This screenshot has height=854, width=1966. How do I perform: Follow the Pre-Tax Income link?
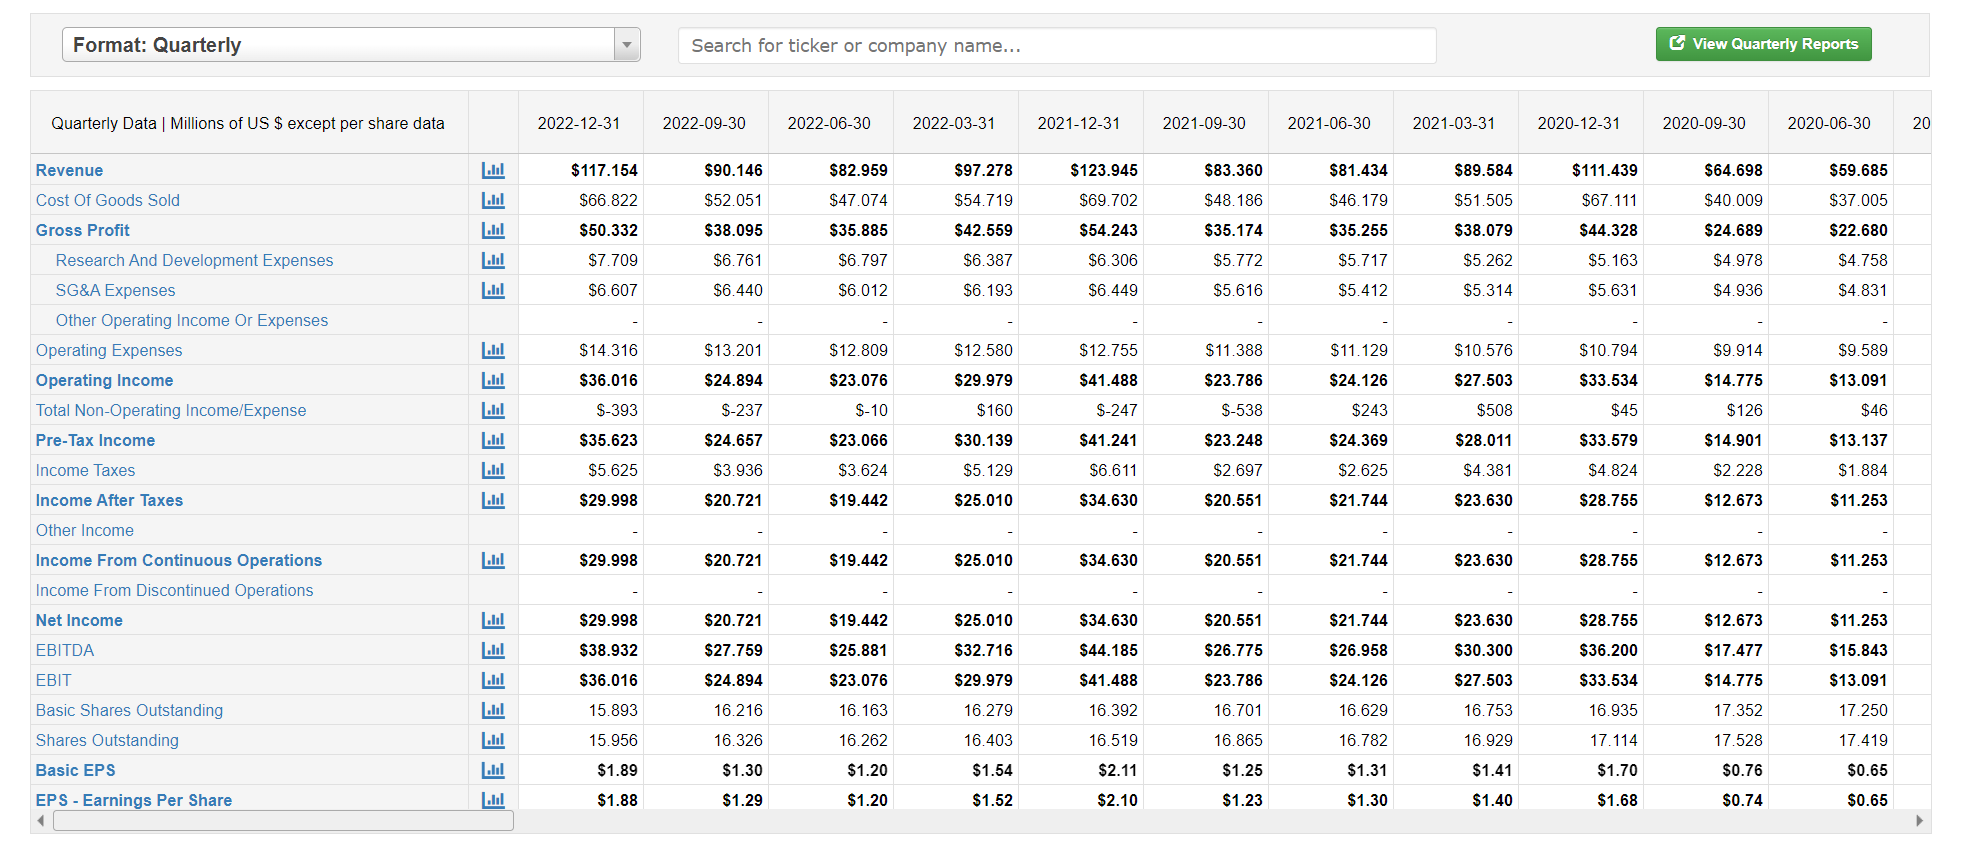click(x=95, y=440)
